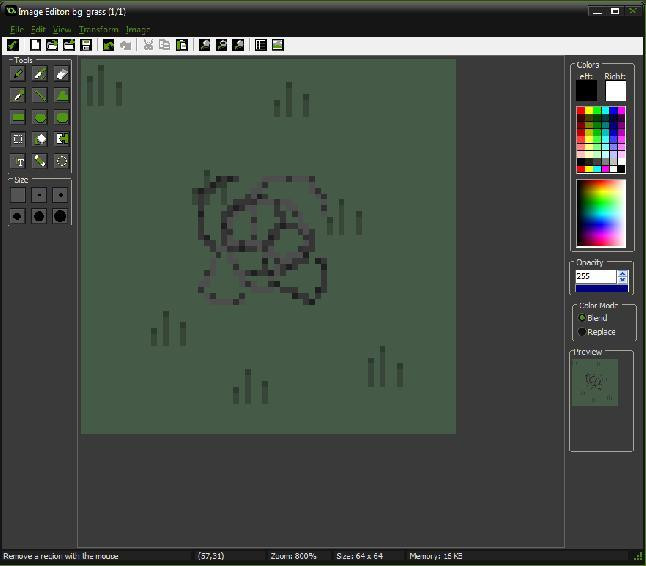Select the eraser tool
646x566 pixels.
[61, 74]
